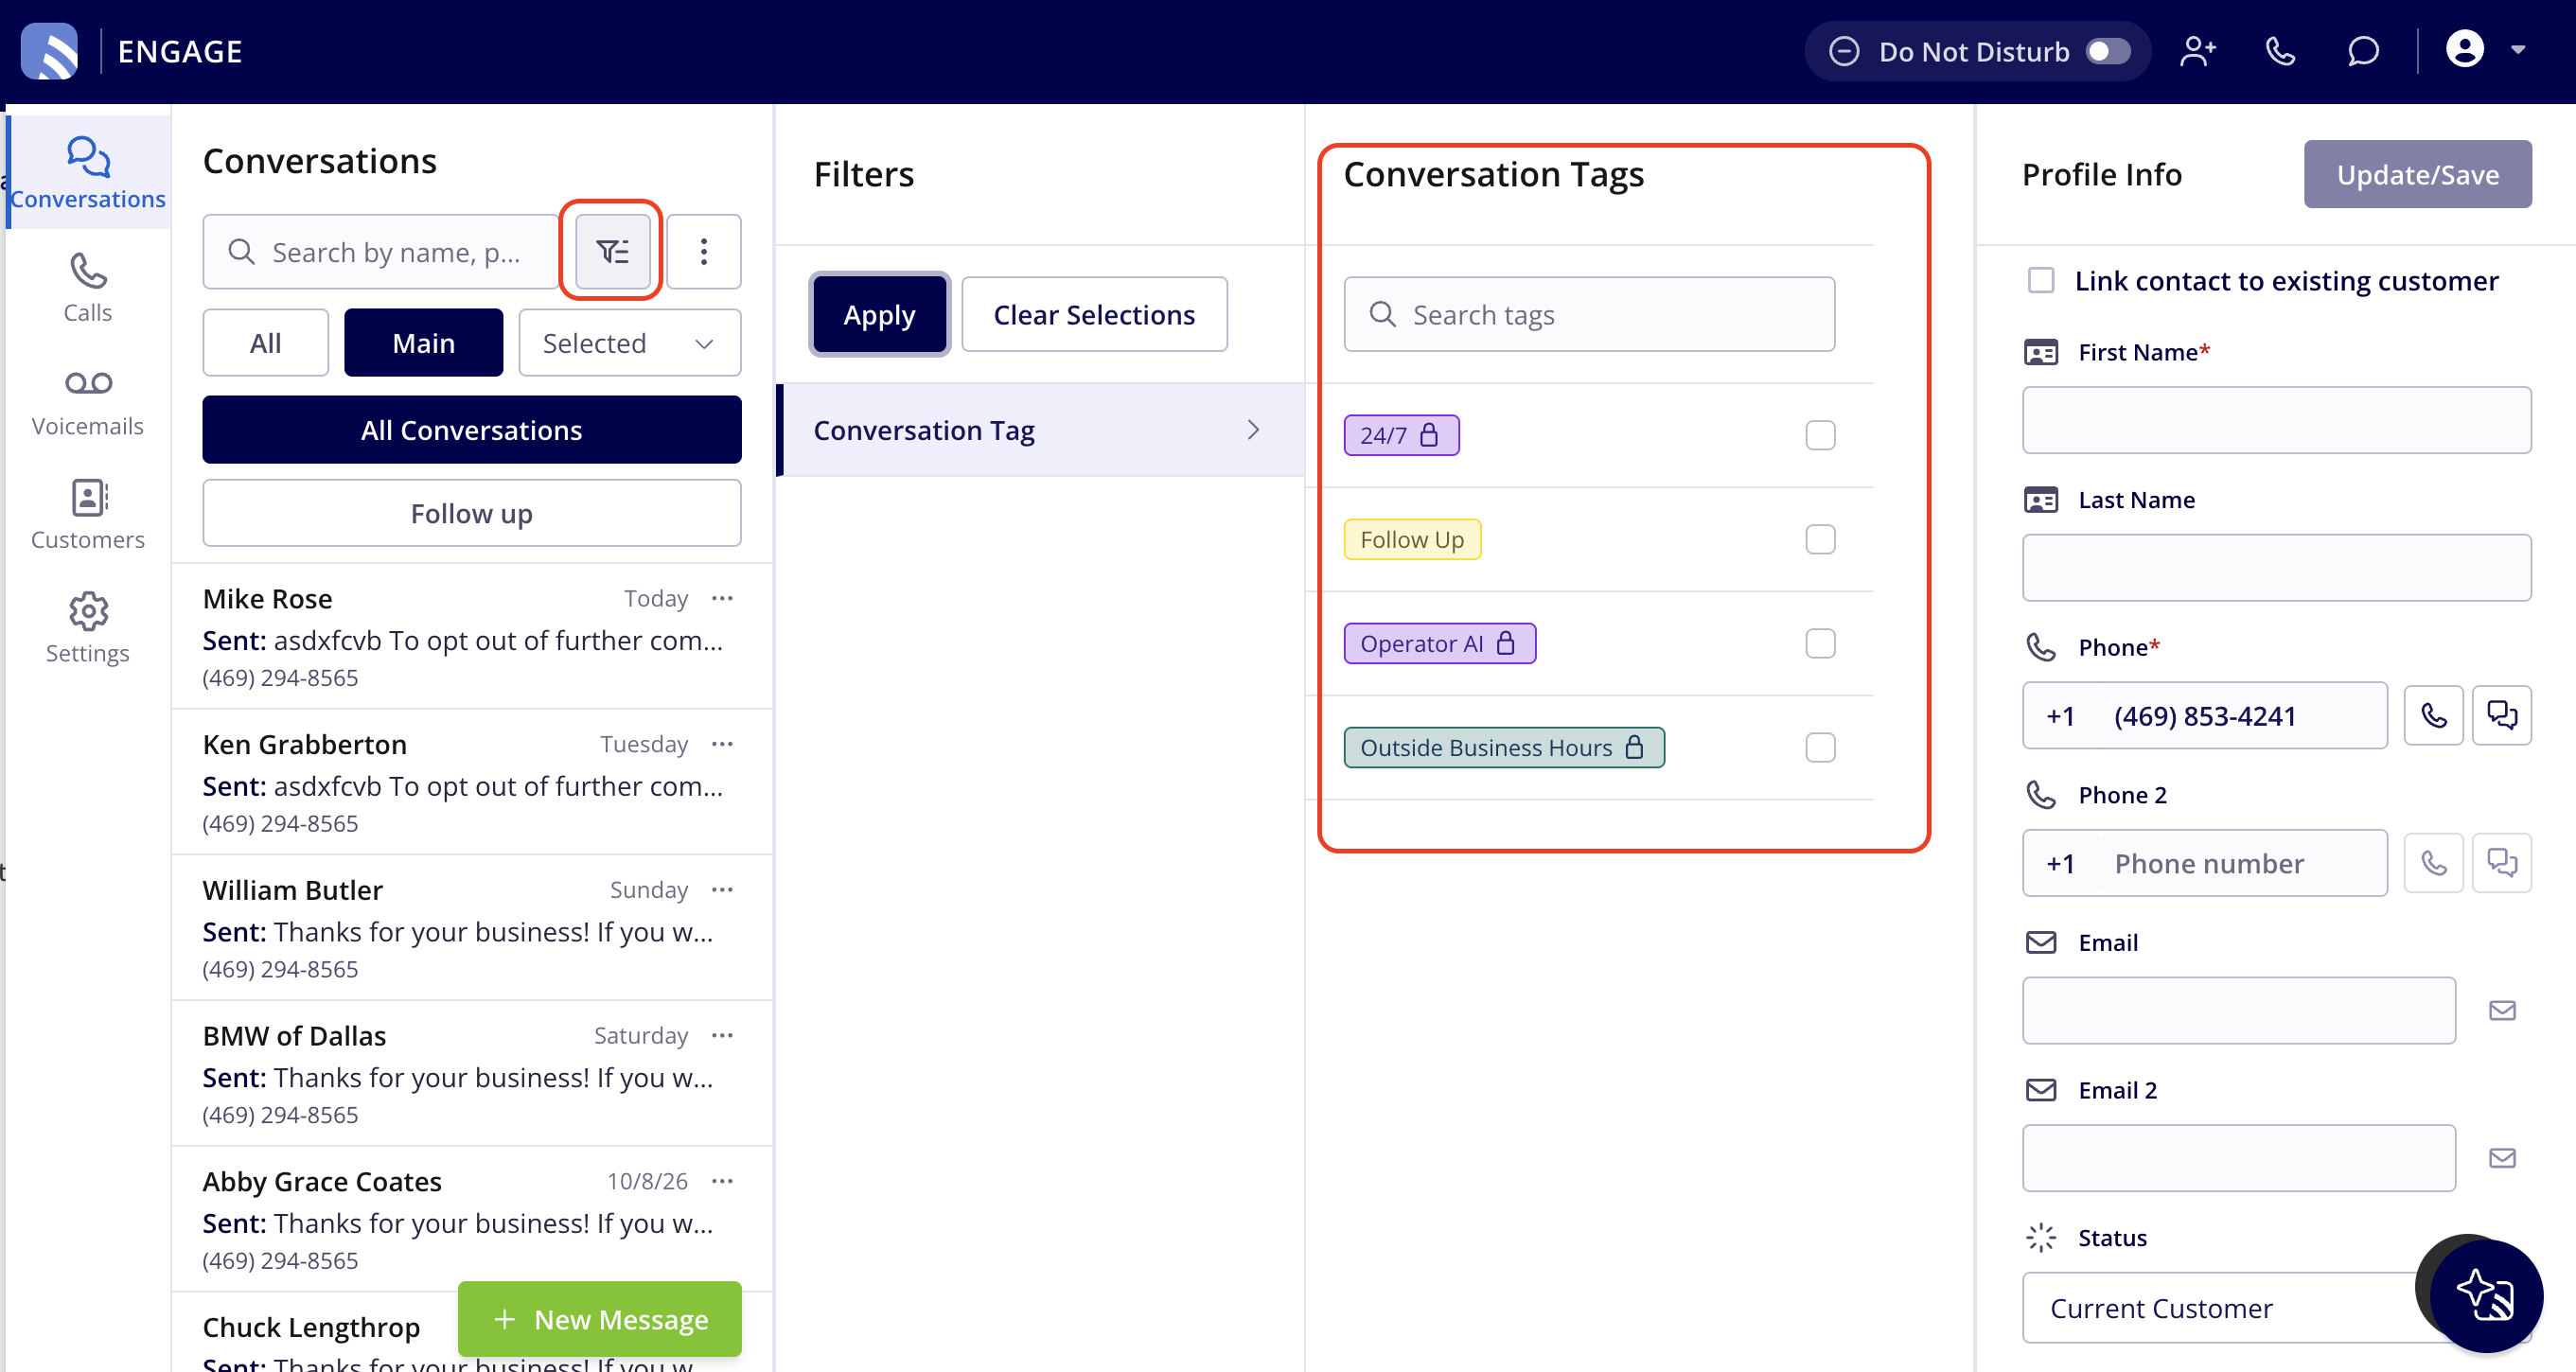Open Settings in sidebar

(88, 628)
